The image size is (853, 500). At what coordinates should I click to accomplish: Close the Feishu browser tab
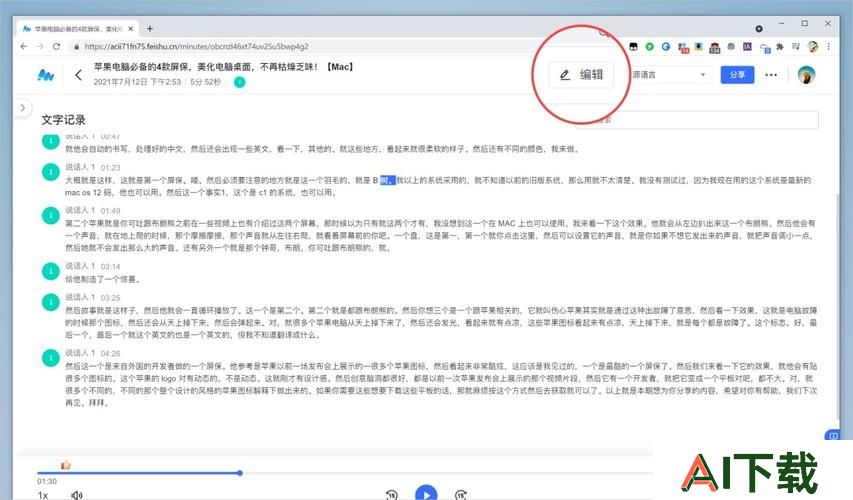pos(131,28)
